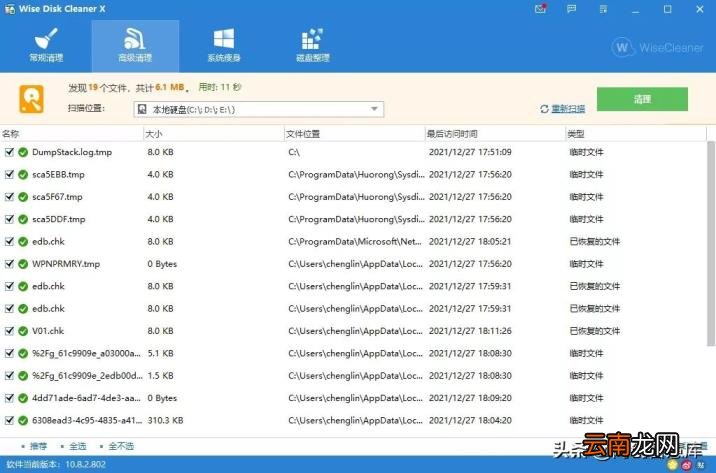This screenshot has height=473, width=716.
Task: Click the 推荐 selection link
Action: point(38,446)
